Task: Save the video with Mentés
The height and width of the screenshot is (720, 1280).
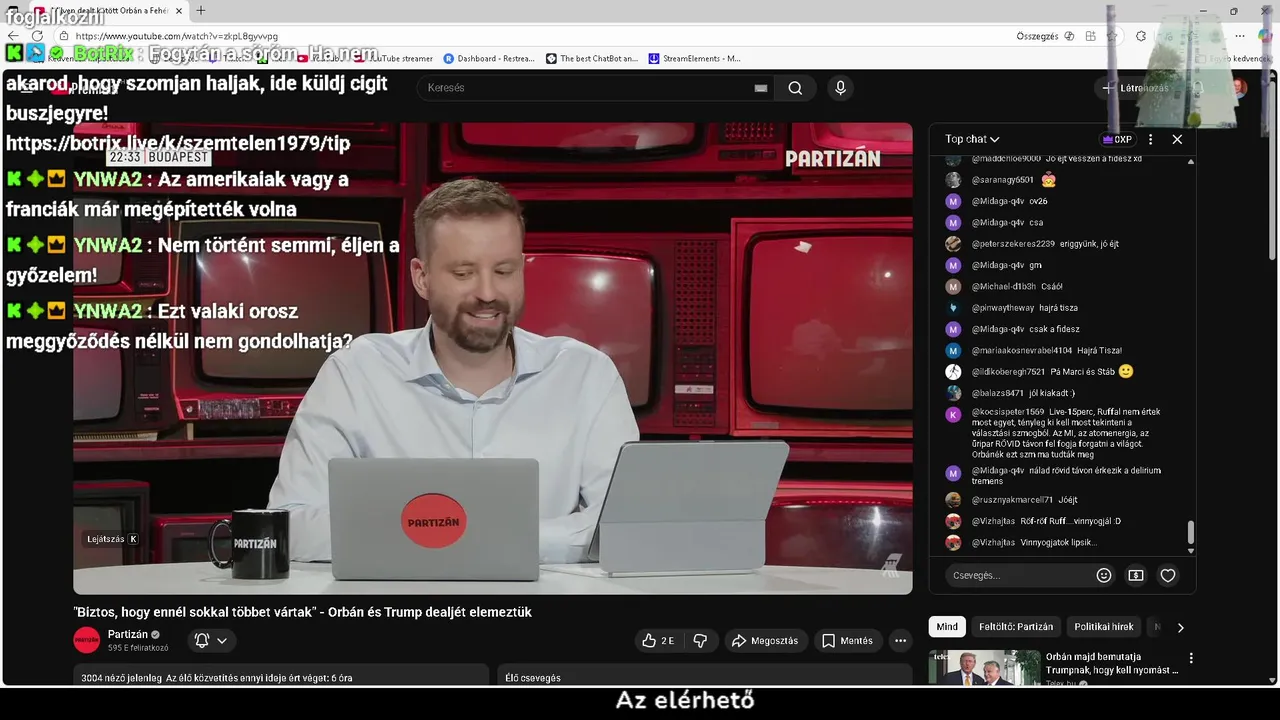Action: 847,641
